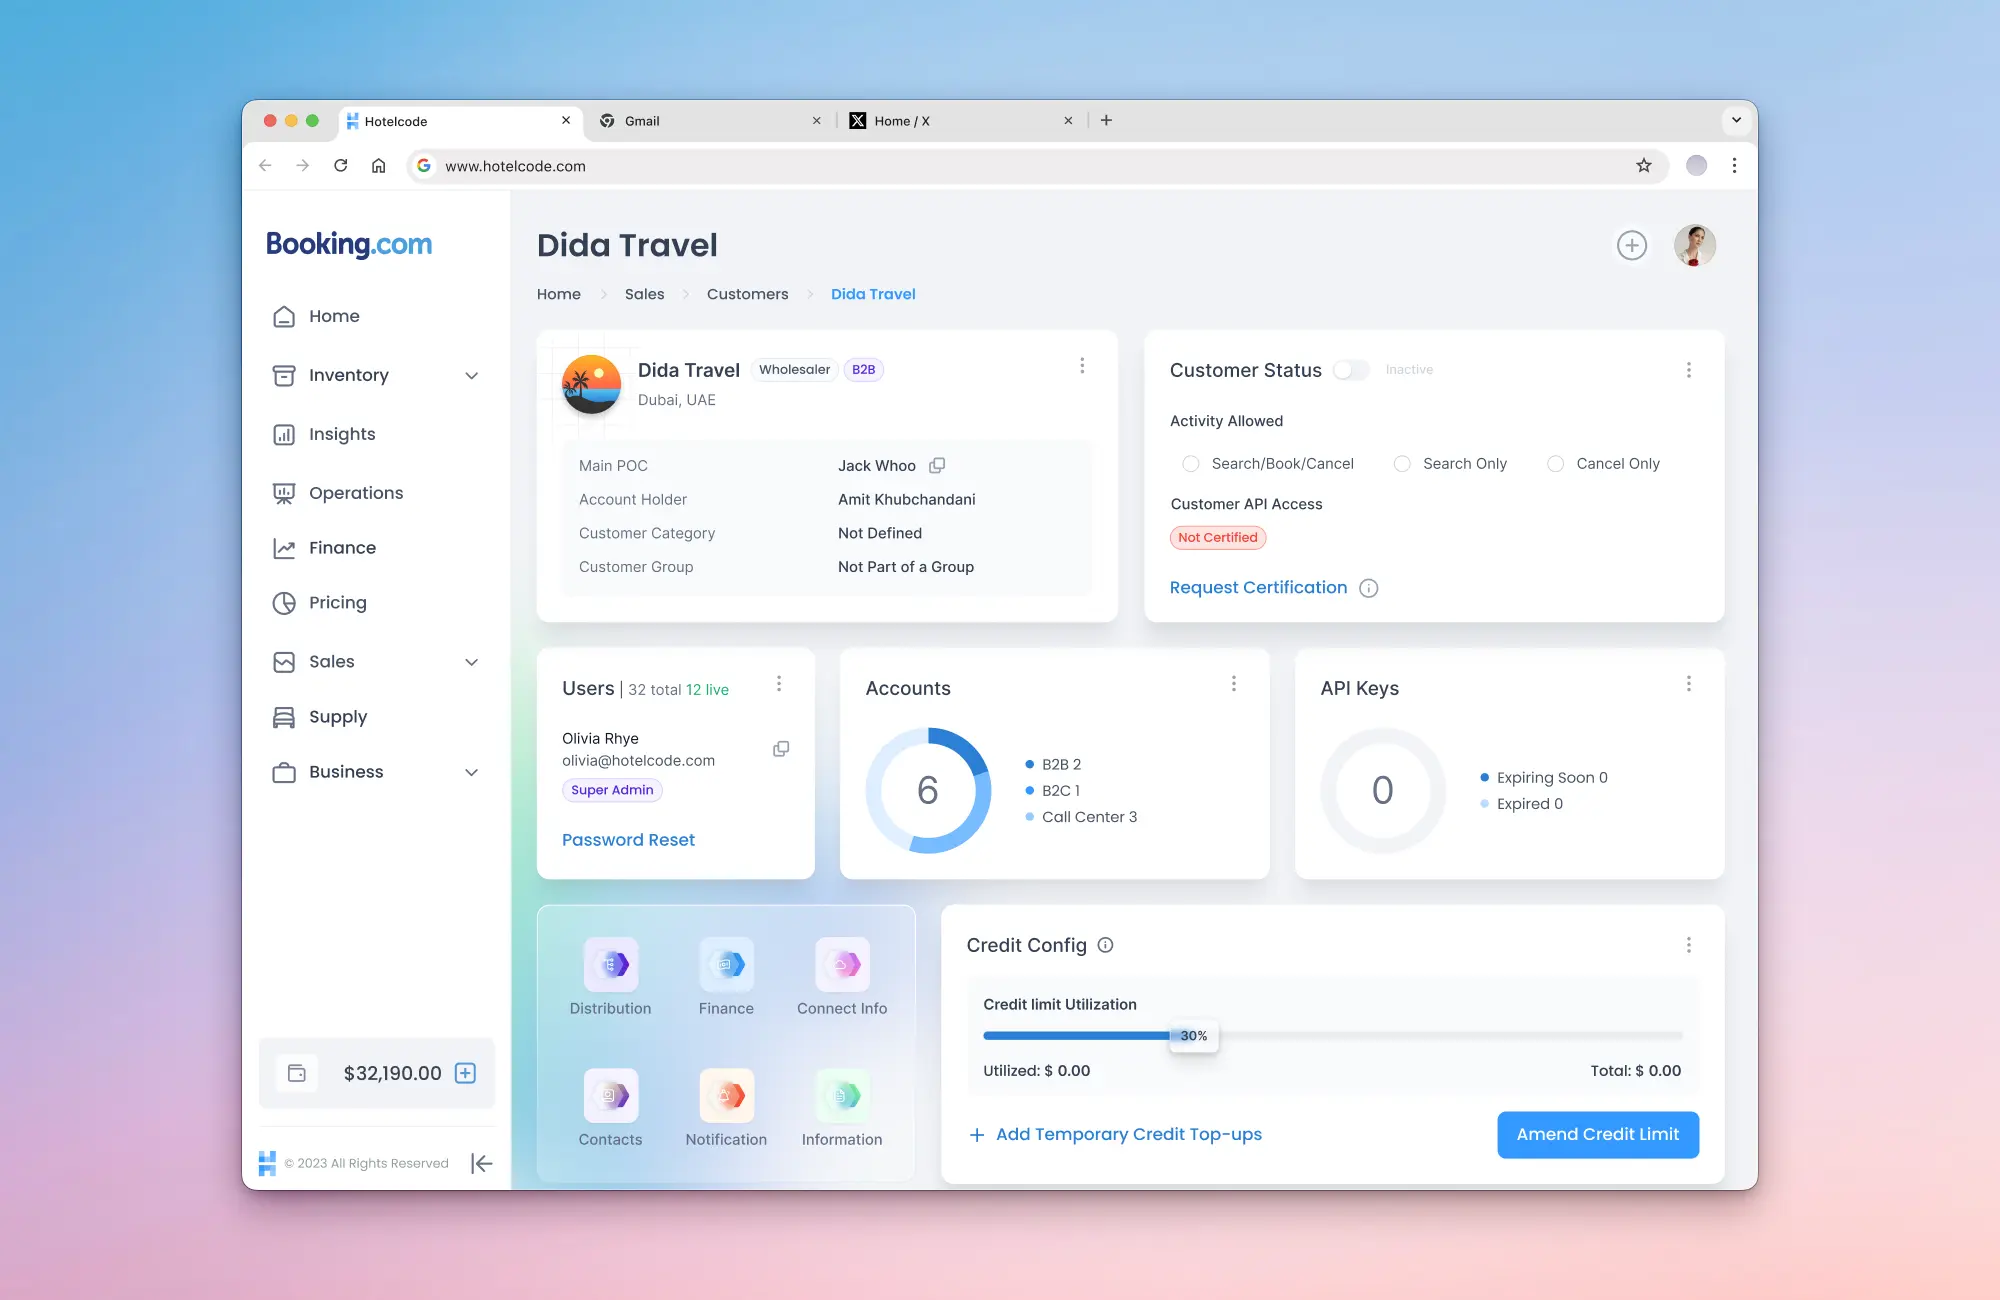Select the Cancel Only radio option
Screen dimensions: 2000x1300
[1555, 464]
